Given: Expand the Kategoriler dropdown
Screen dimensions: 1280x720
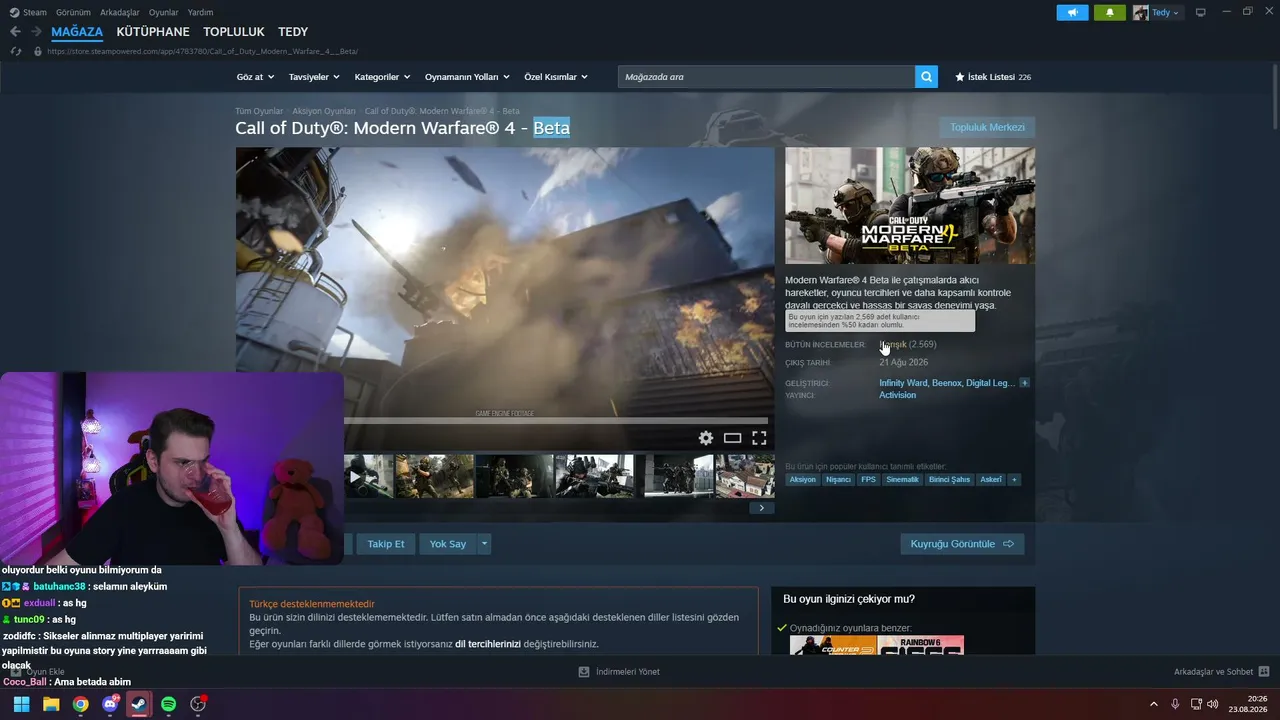Looking at the screenshot, I should tap(382, 77).
